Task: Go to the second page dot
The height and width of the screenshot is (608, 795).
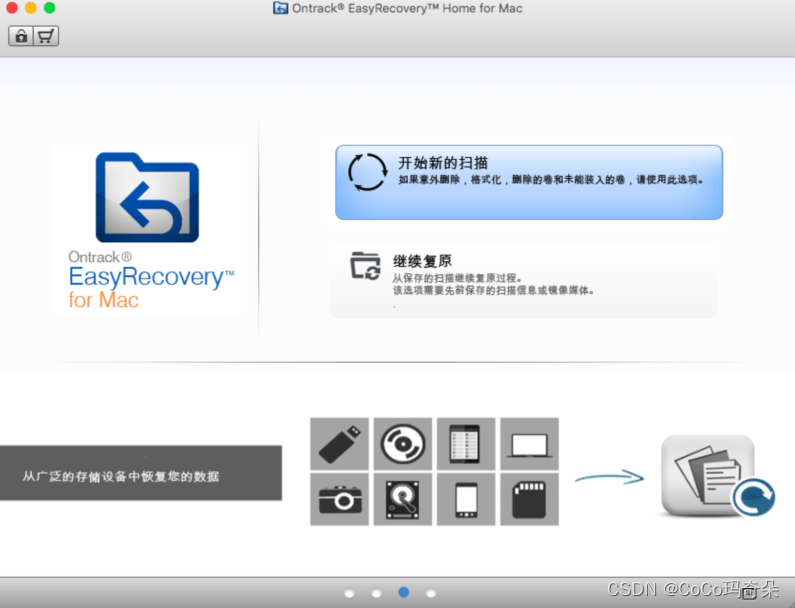Action: [x=376, y=593]
